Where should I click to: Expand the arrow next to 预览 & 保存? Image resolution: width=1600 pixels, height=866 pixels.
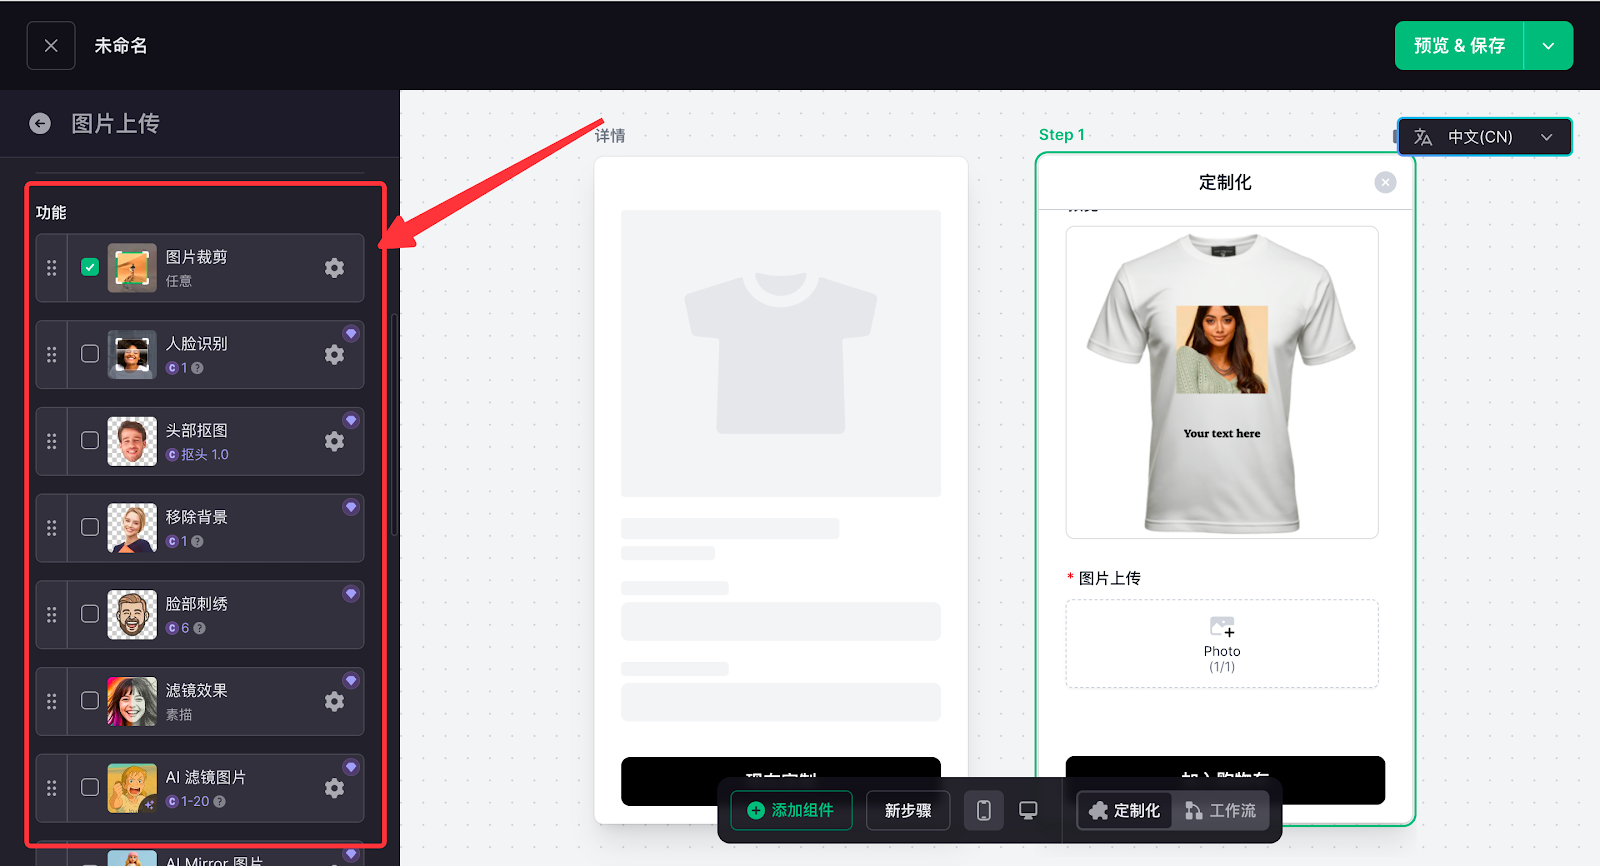1548,46
